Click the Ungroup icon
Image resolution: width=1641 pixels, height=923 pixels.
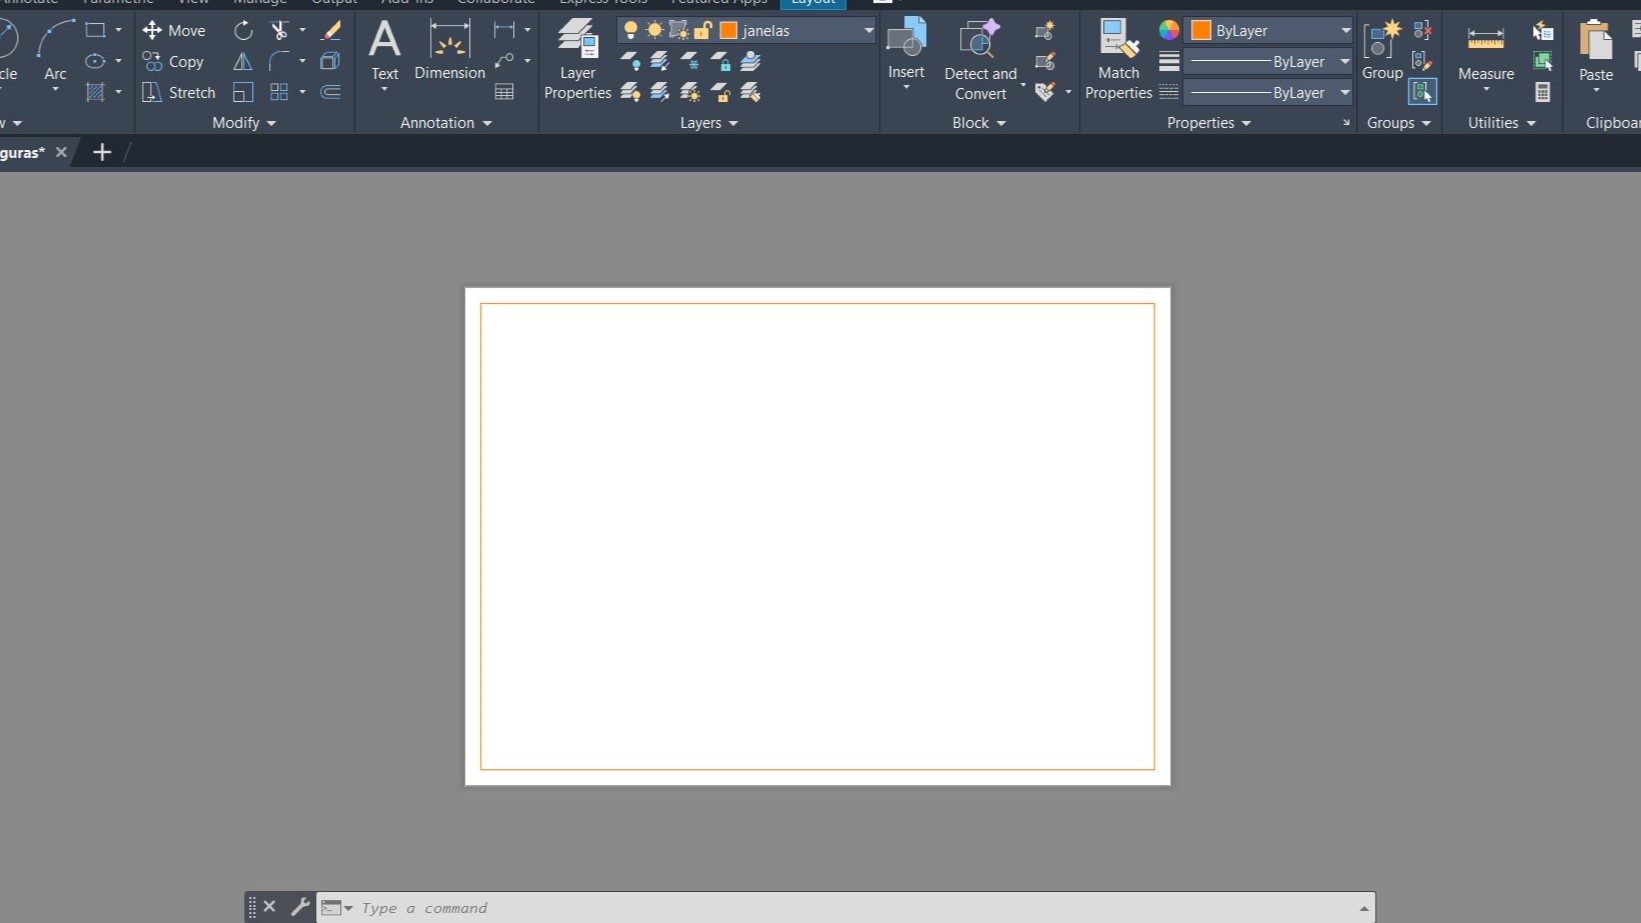click(1422, 30)
